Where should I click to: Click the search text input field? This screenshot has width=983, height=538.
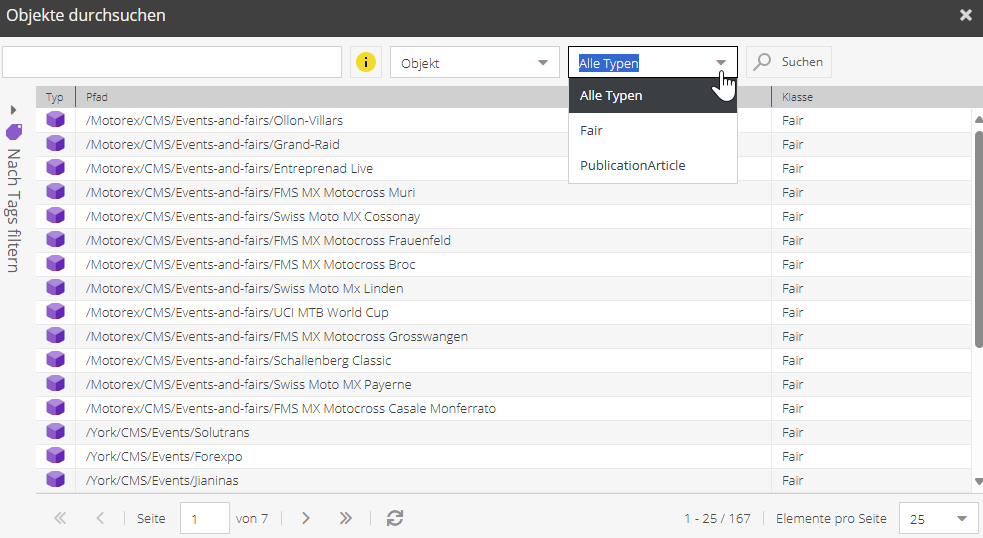(172, 62)
